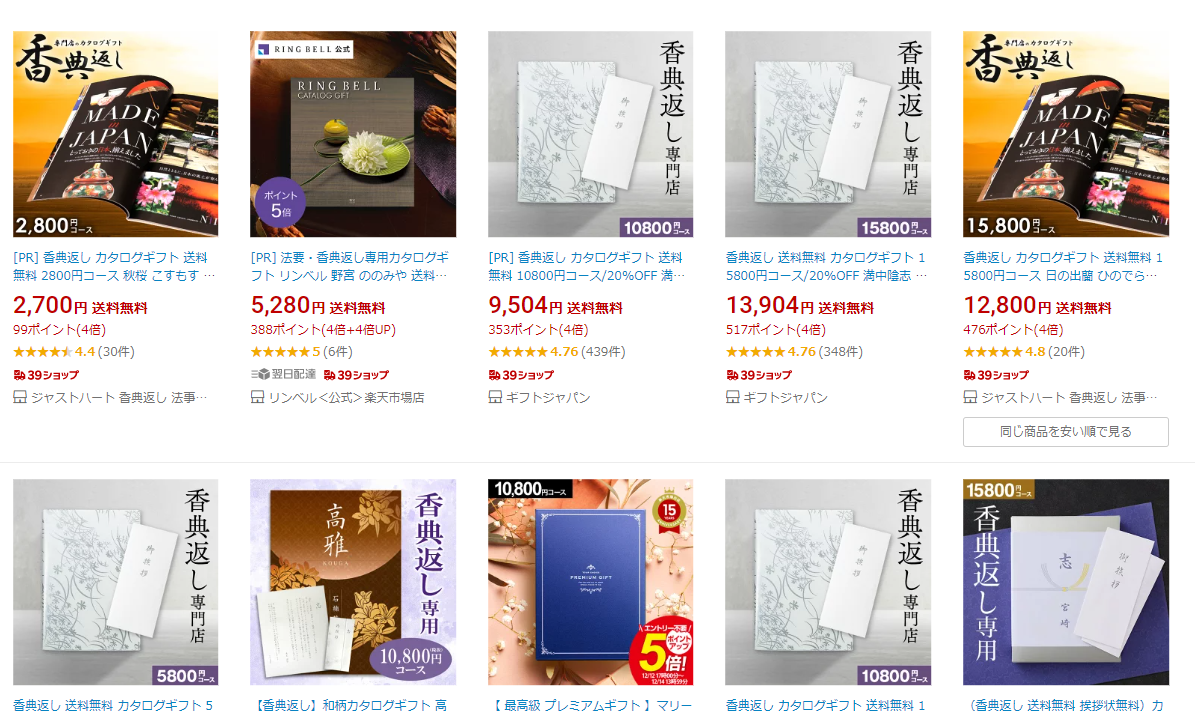Open the 15800円コース 日の出蘭 title link
1195x711 pixels.
click(1064, 267)
